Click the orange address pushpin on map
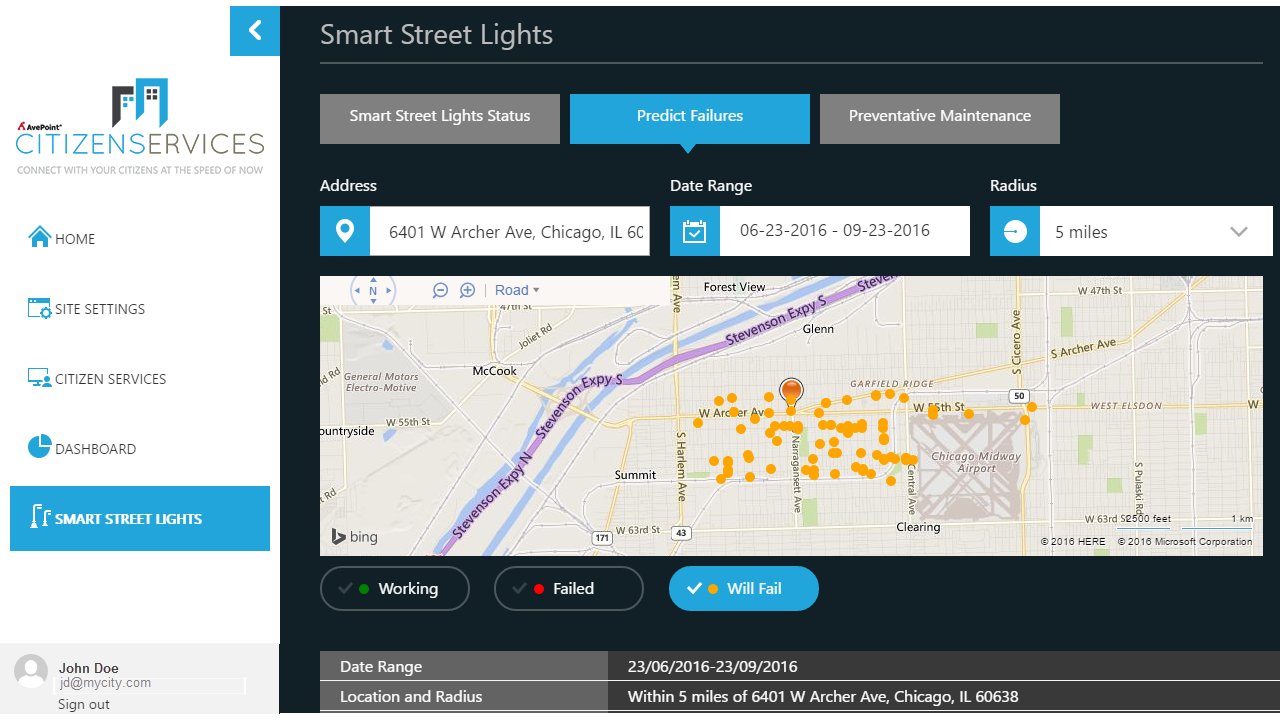 (791, 391)
